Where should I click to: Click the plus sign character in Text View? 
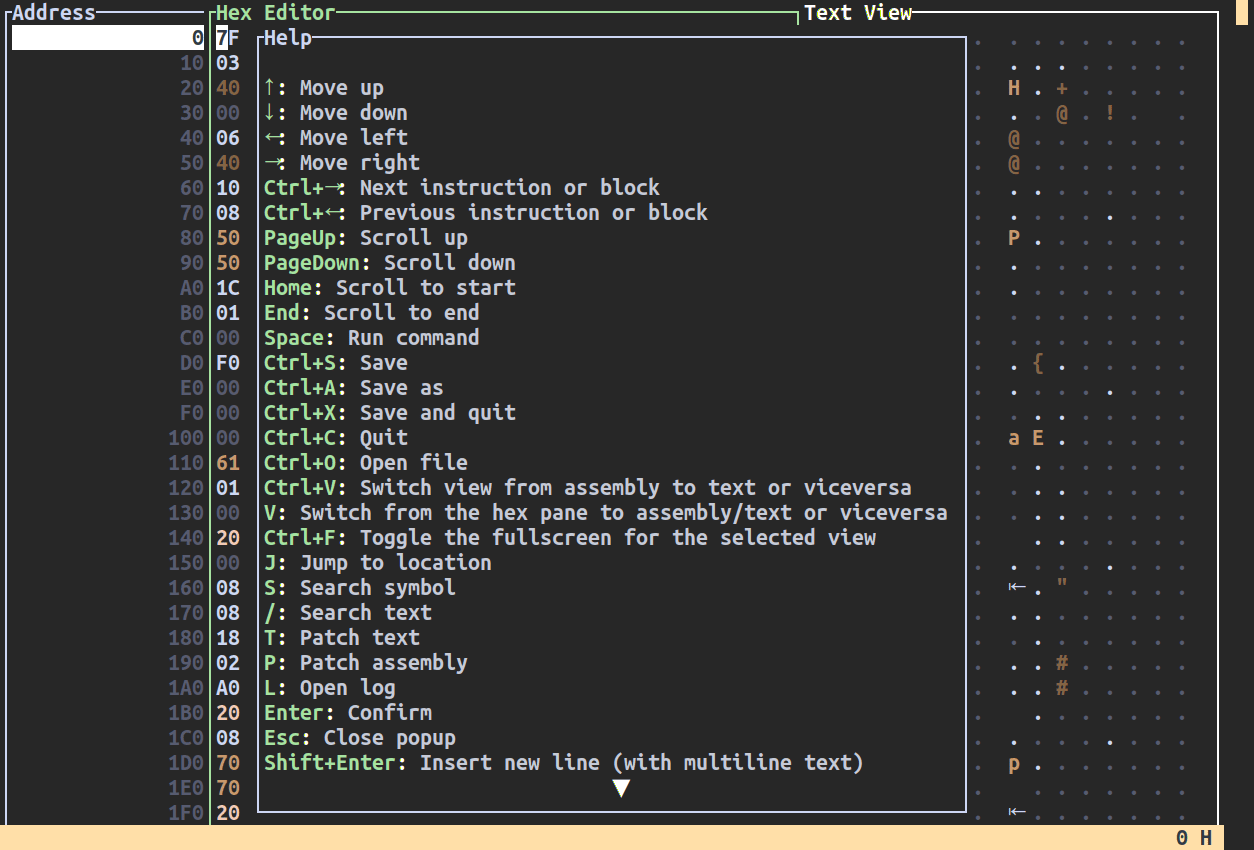(x=1062, y=88)
